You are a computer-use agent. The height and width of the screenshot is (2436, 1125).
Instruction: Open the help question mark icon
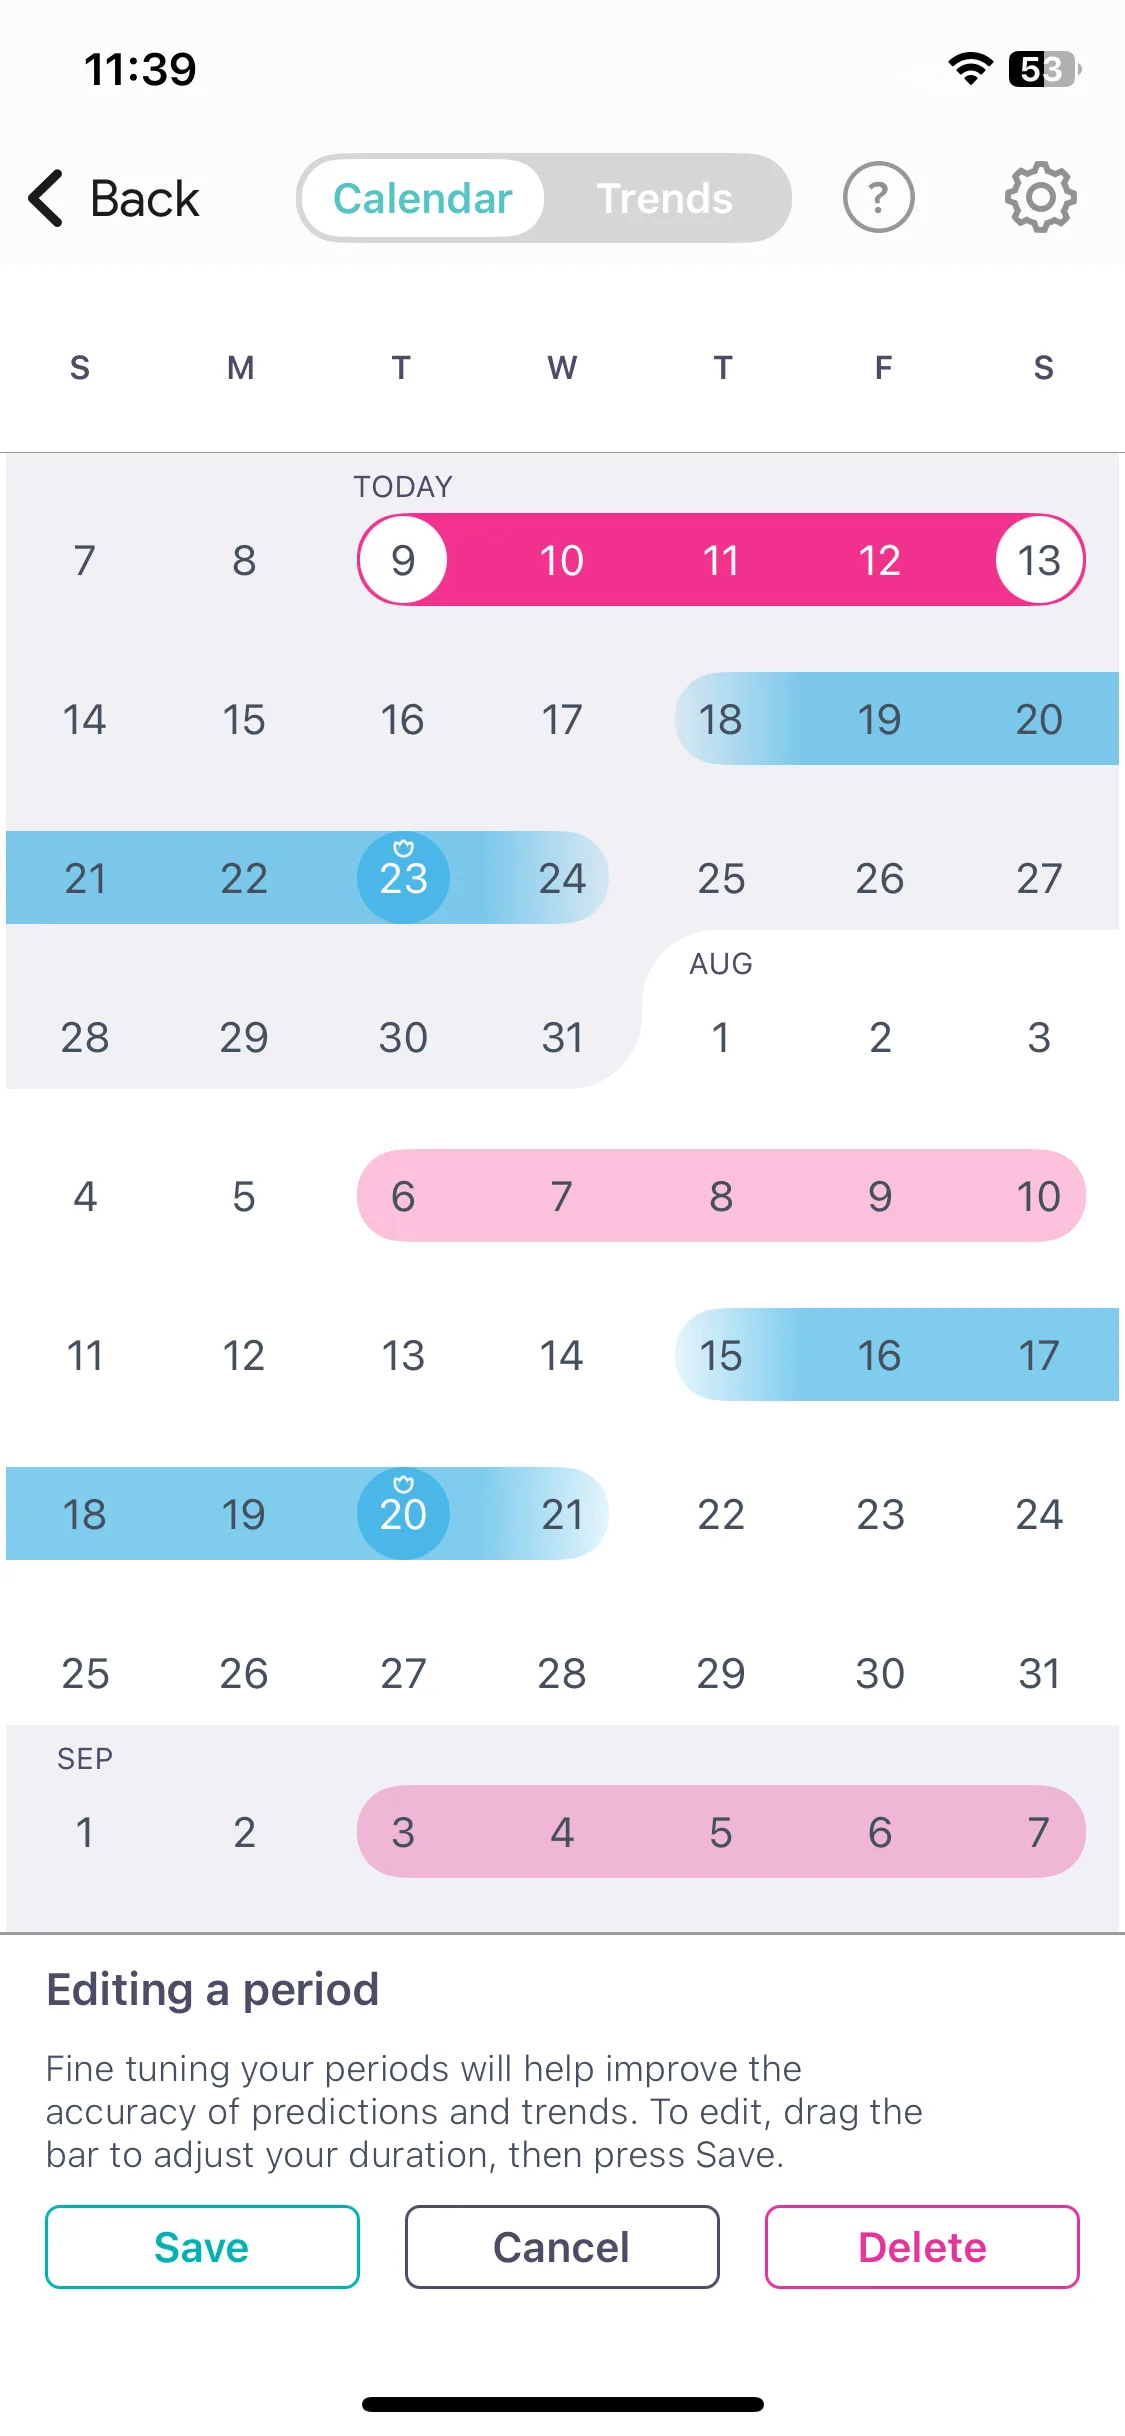pyautogui.click(x=878, y=198)
